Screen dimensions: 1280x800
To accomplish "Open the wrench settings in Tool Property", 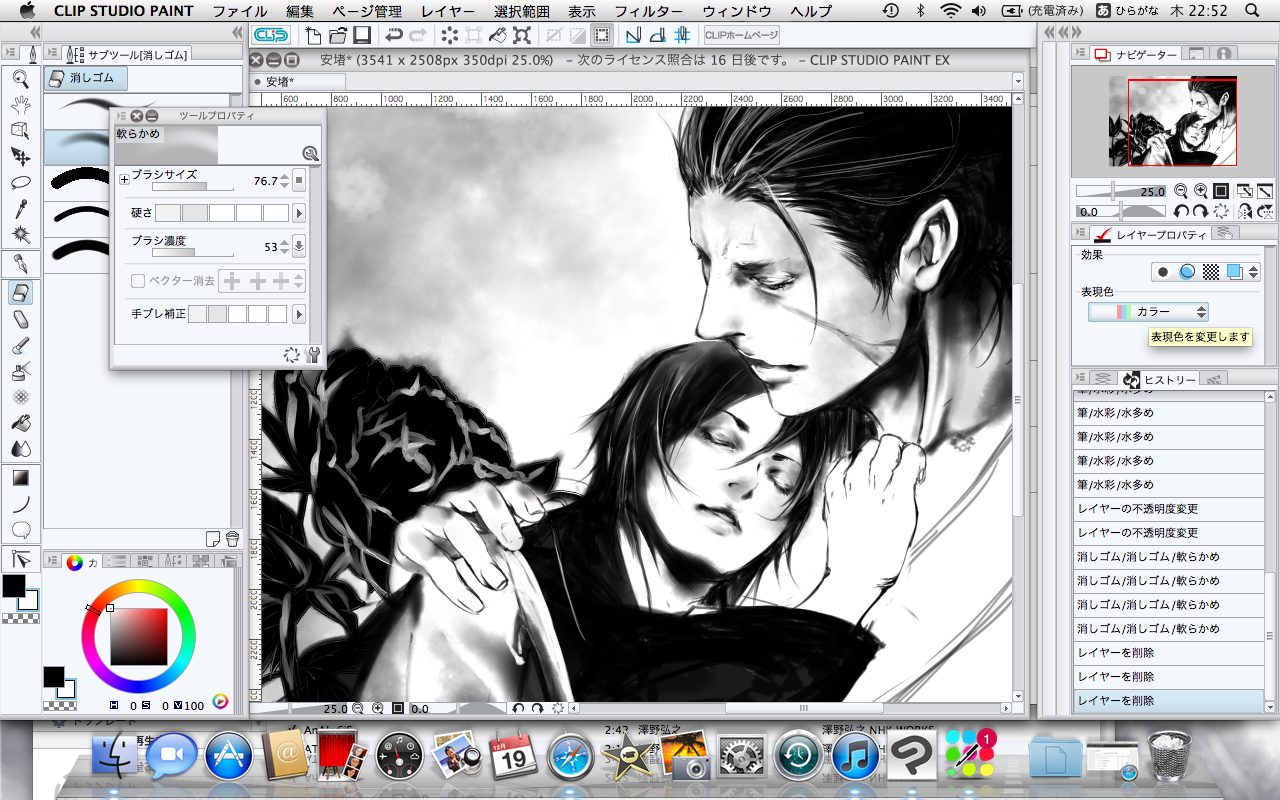I will [x=312, y=354].
